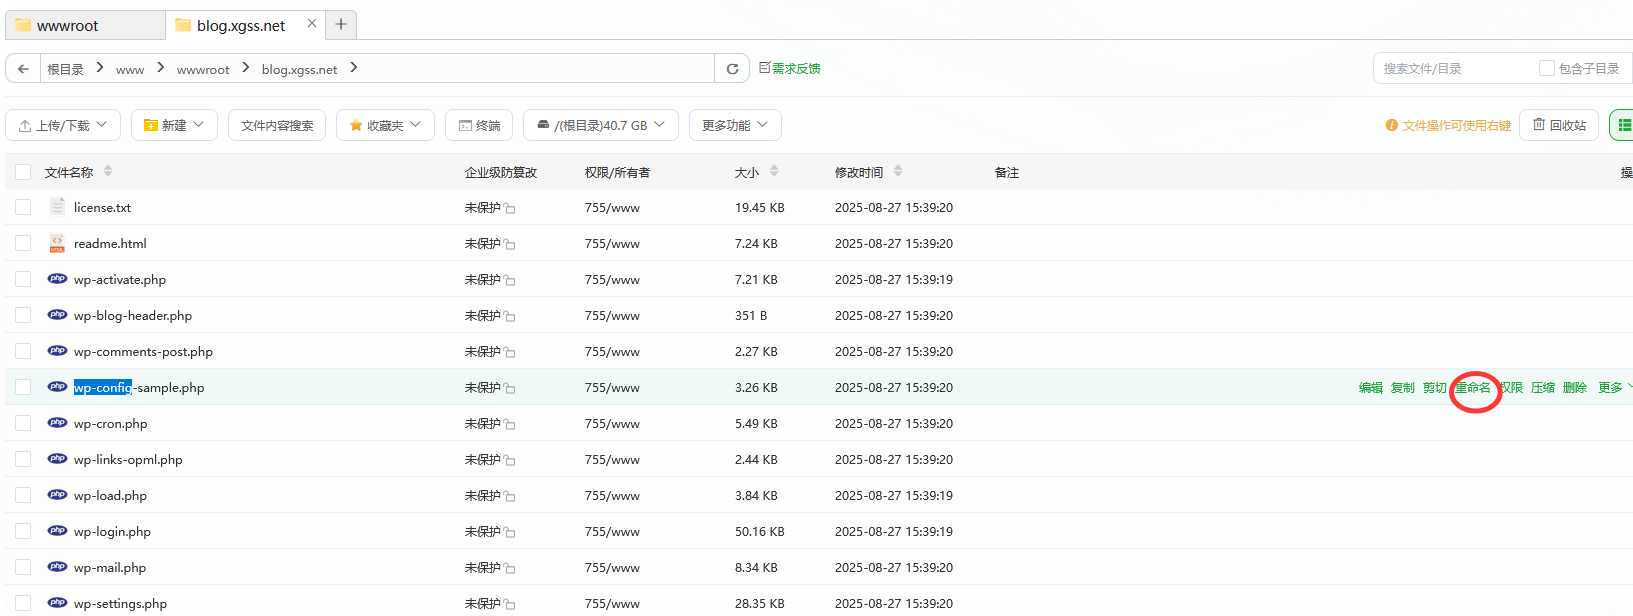Refresh the directory with the reload icon
Viewport: 1633px width, 616px height.
click(x=732, y=69)
